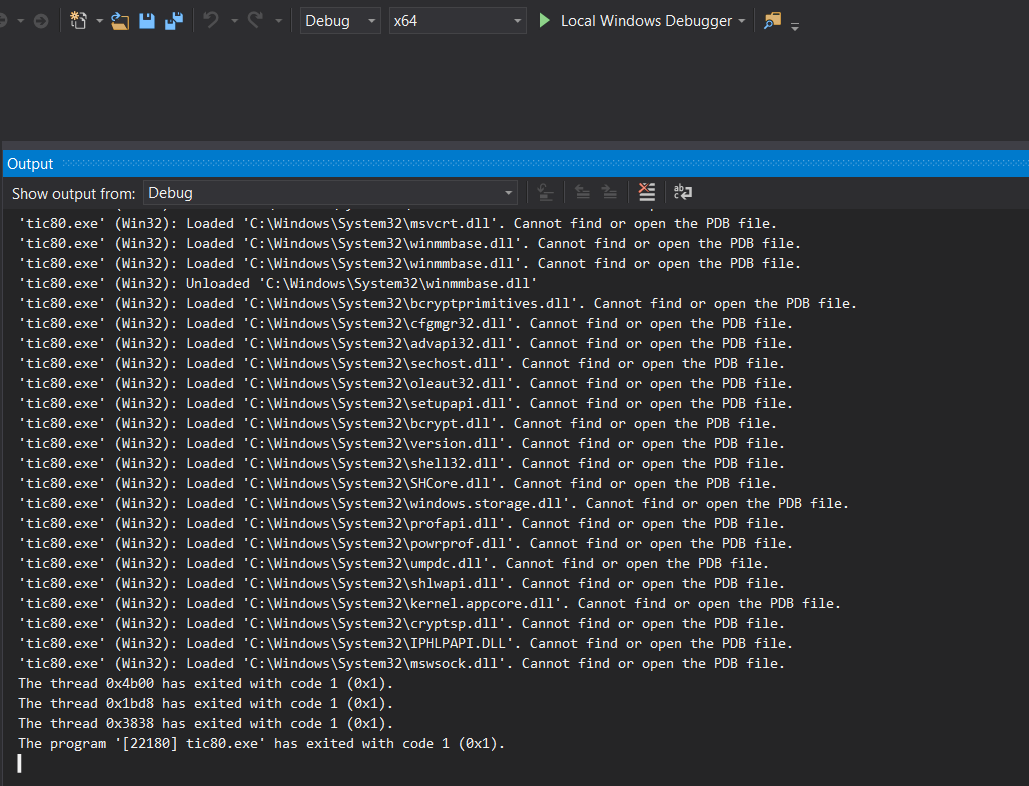Toggle Word Wrap in the Output window
Viewport: 1029px width, 786px height.
682,192
